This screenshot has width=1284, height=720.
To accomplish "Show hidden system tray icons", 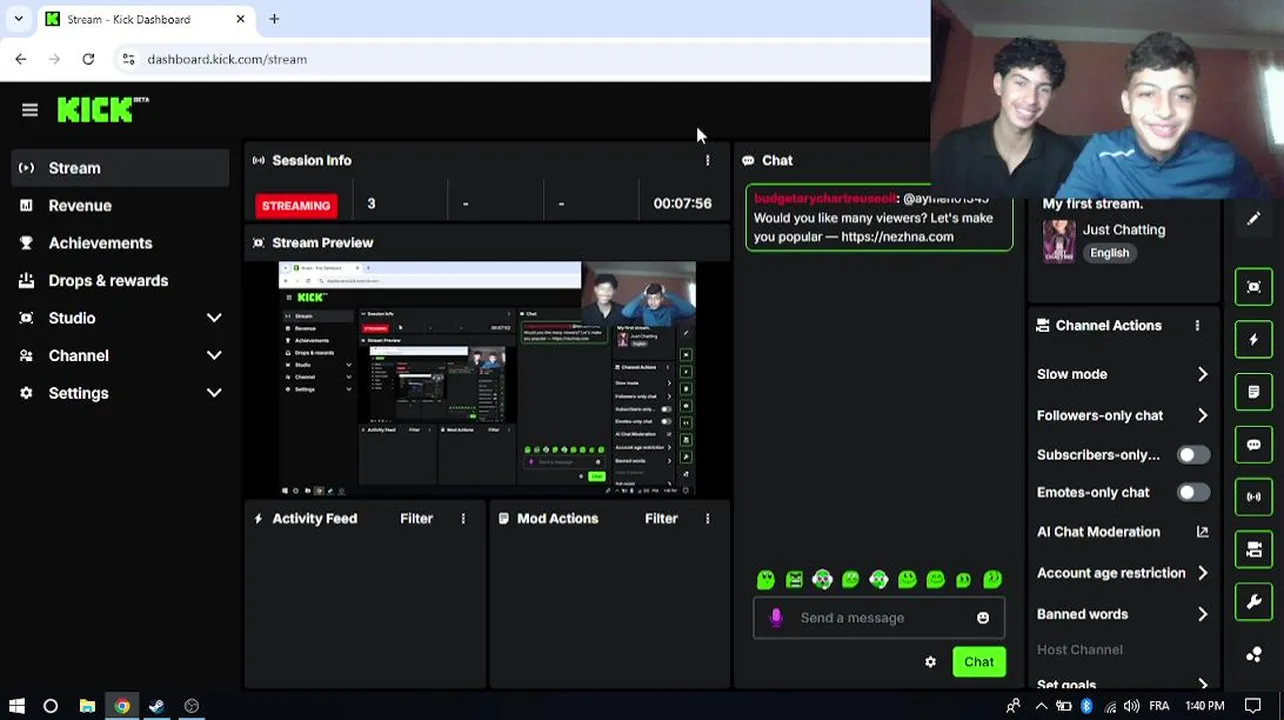I will pyautogui.click(x=1040, y=706).
